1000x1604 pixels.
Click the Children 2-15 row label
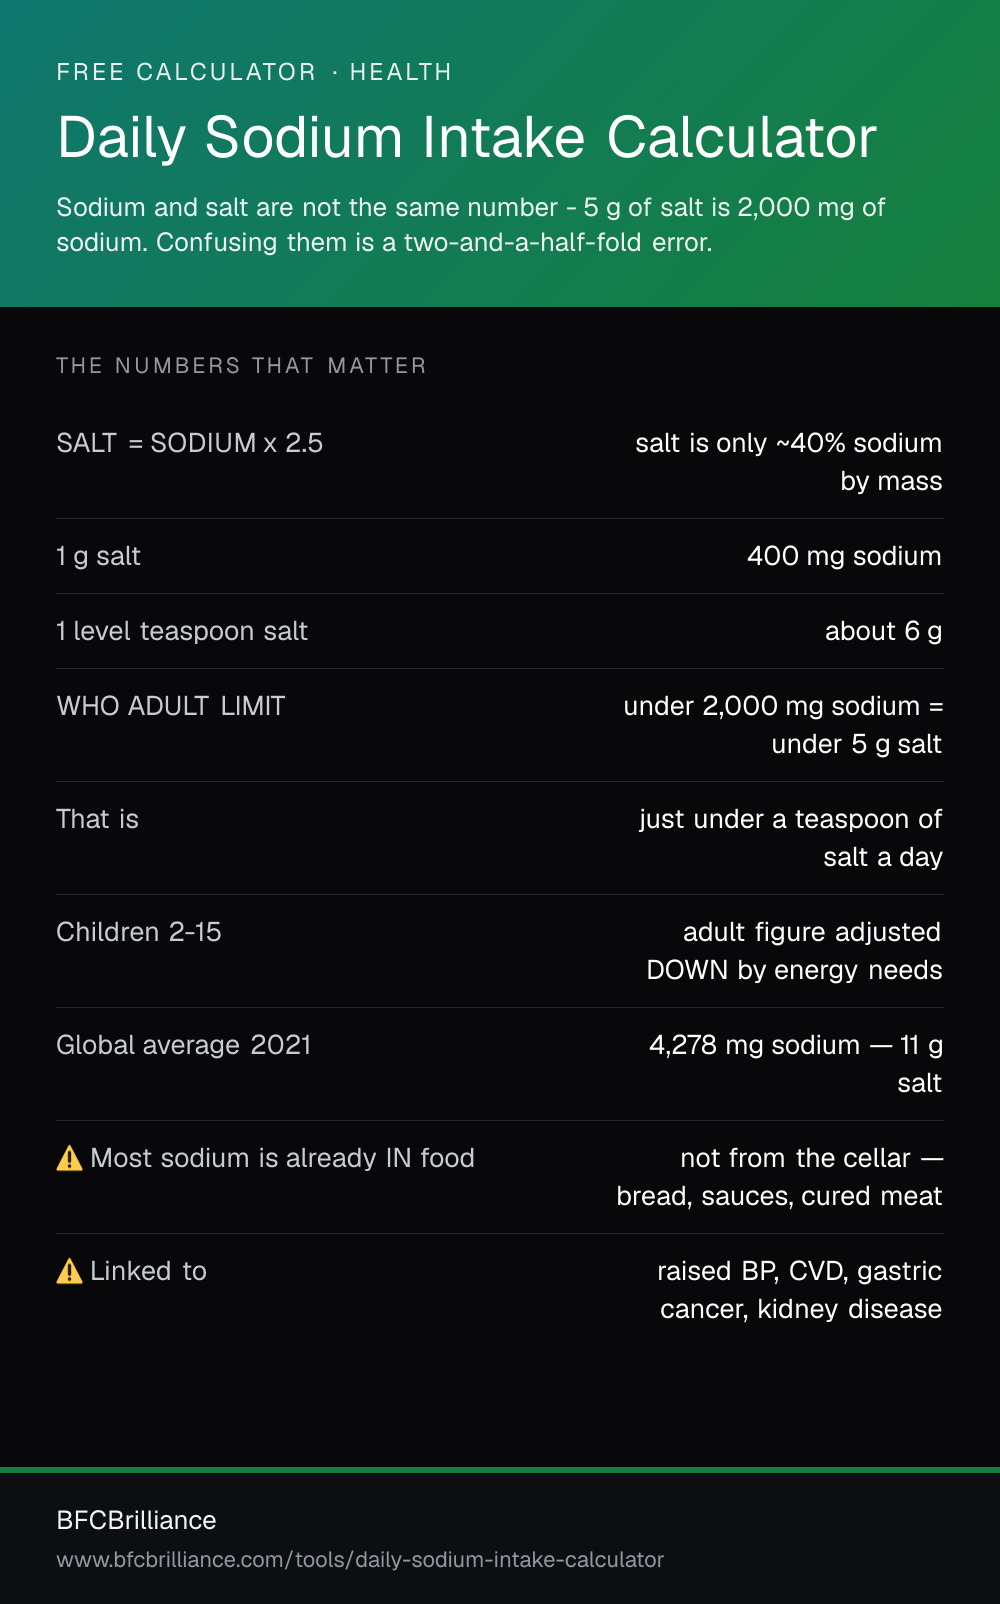[139, 932]
